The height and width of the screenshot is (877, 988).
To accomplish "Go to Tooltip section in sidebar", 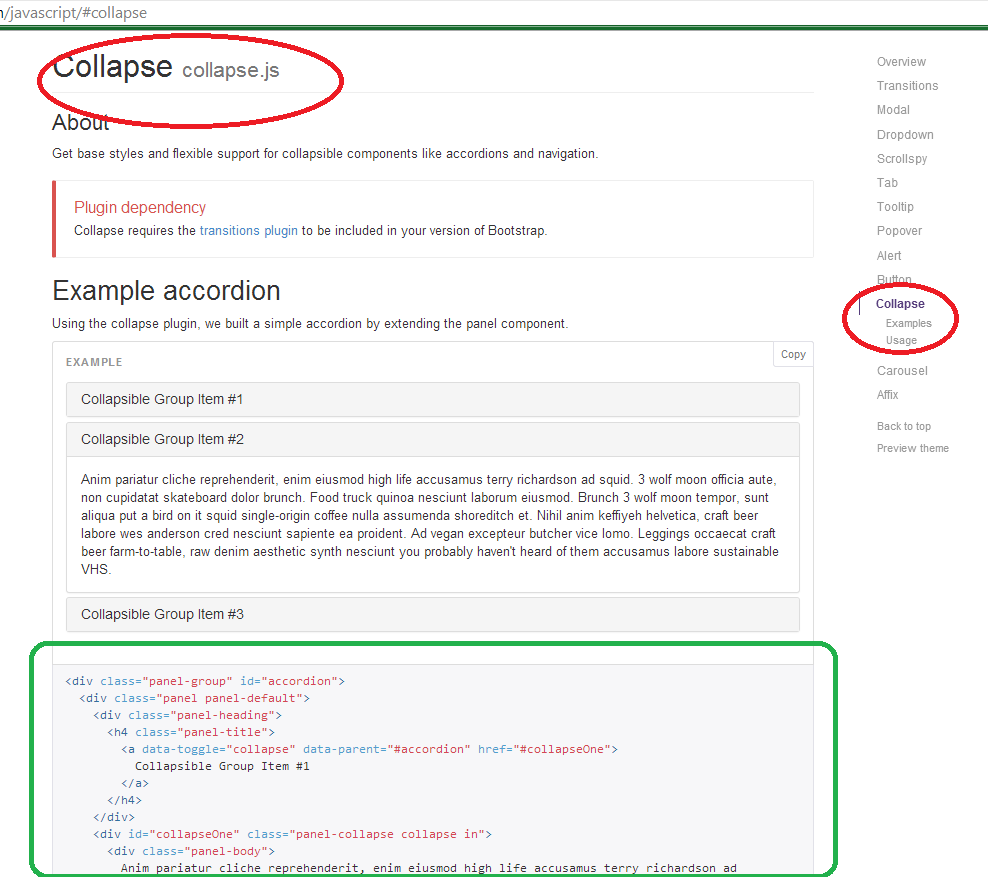I will 895,207.
